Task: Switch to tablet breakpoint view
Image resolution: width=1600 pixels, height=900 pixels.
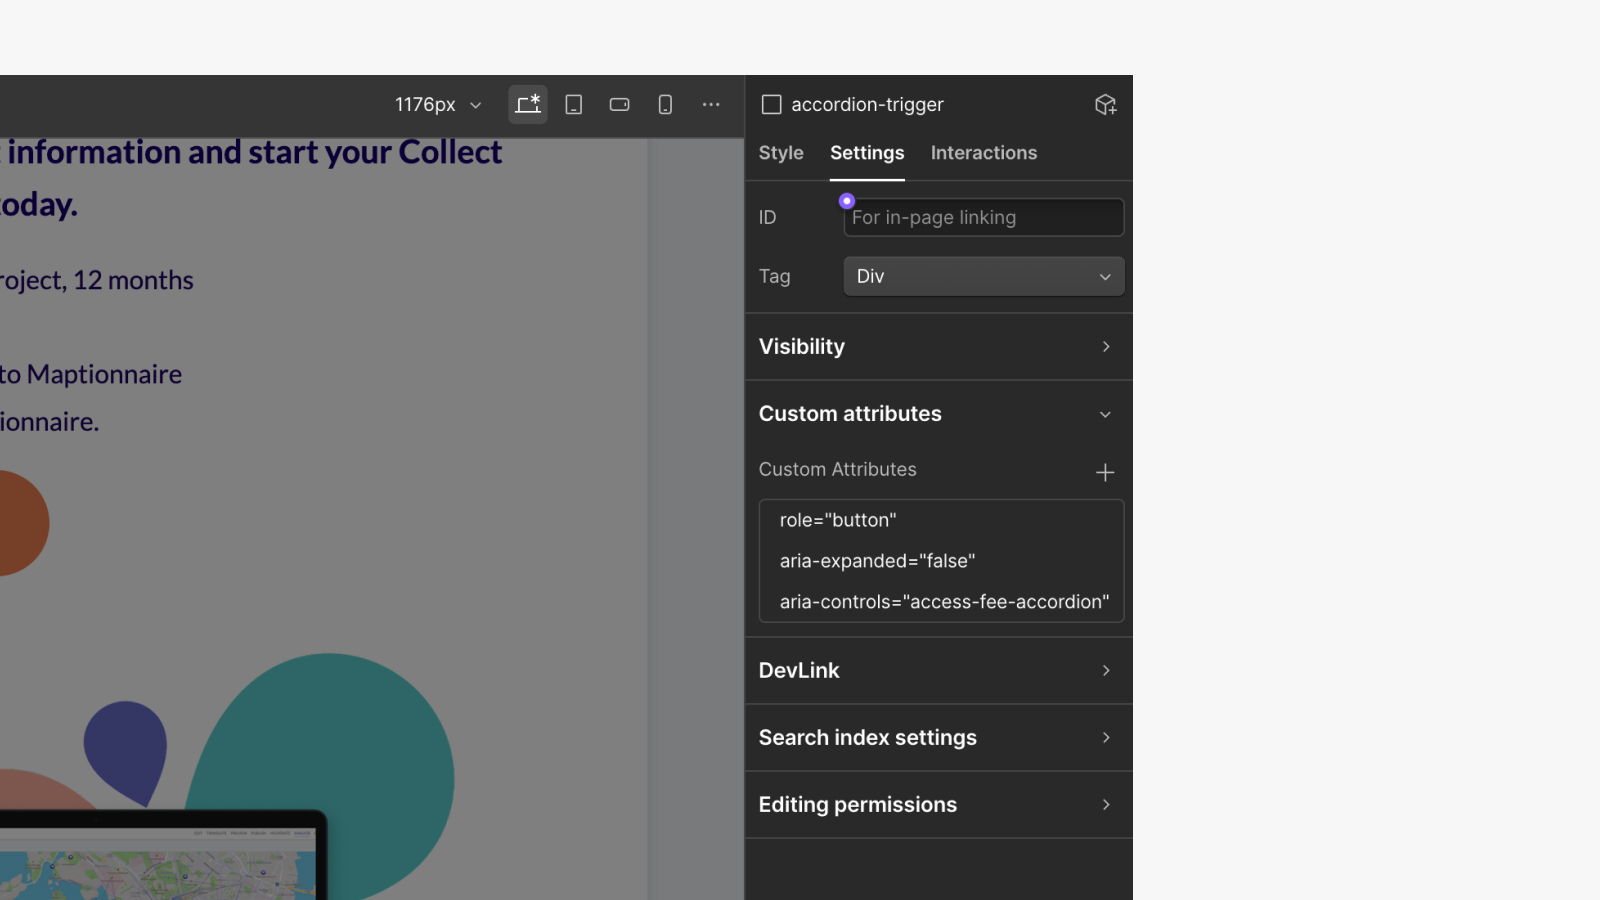Action: [574, 104]
